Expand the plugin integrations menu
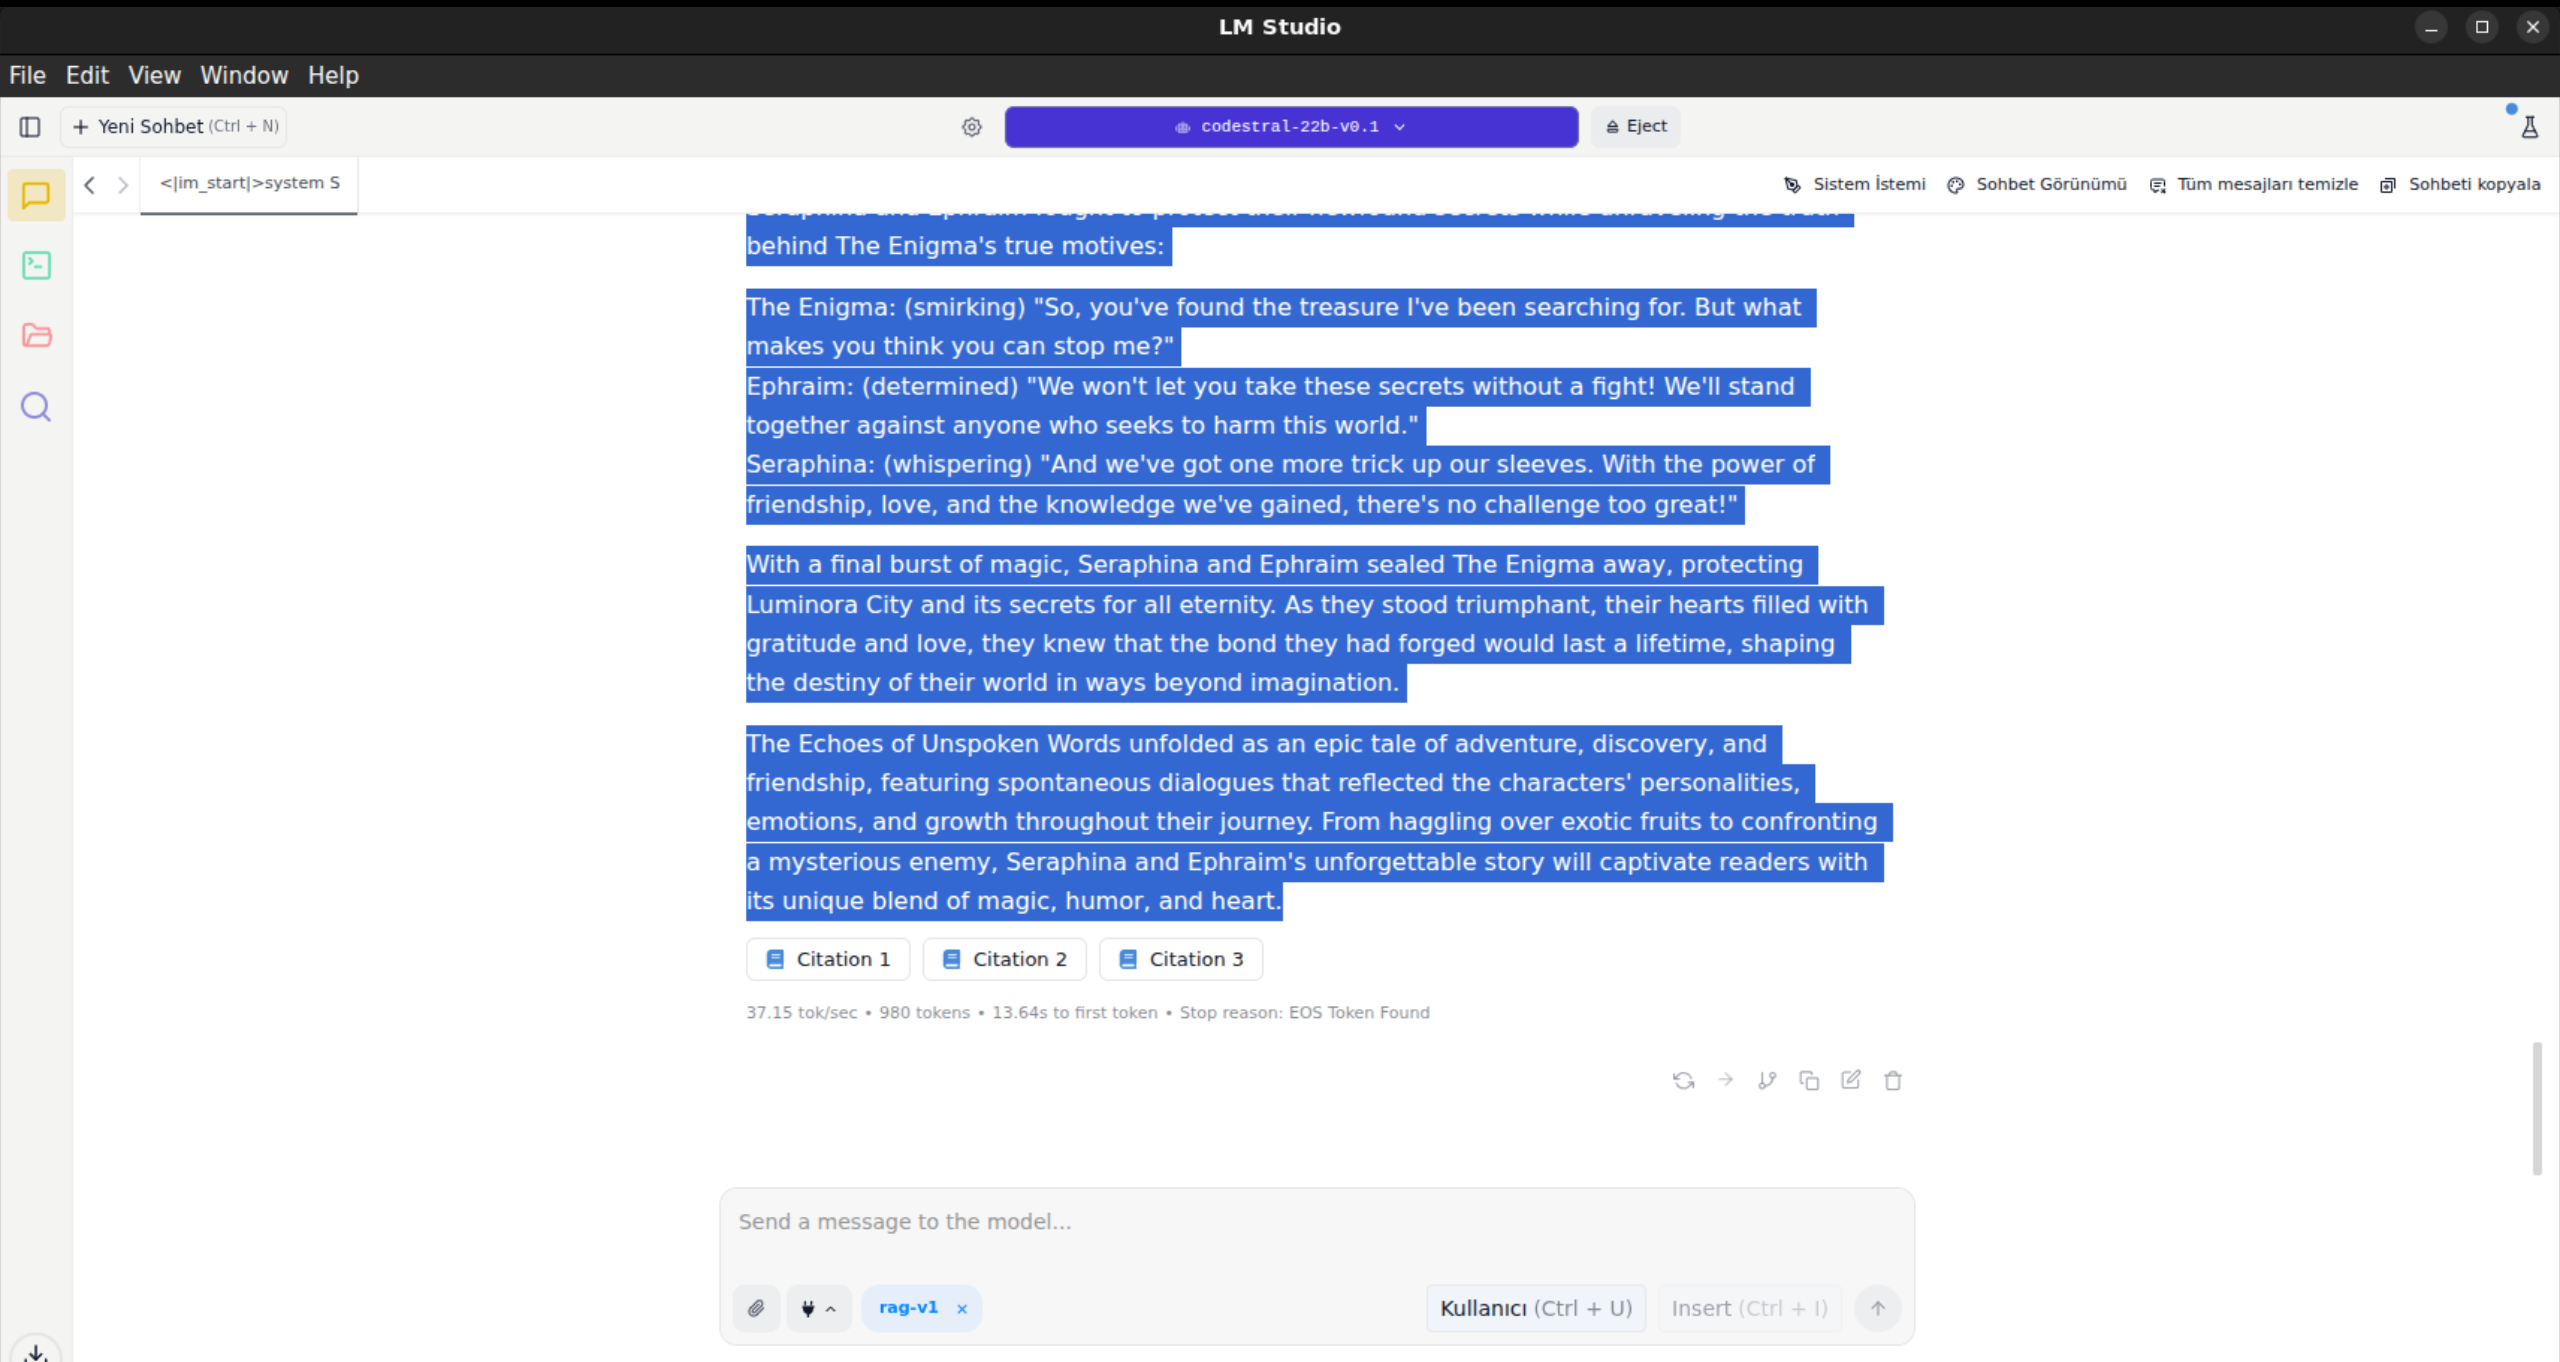 pyautogui.click(x=818, y=1308)
